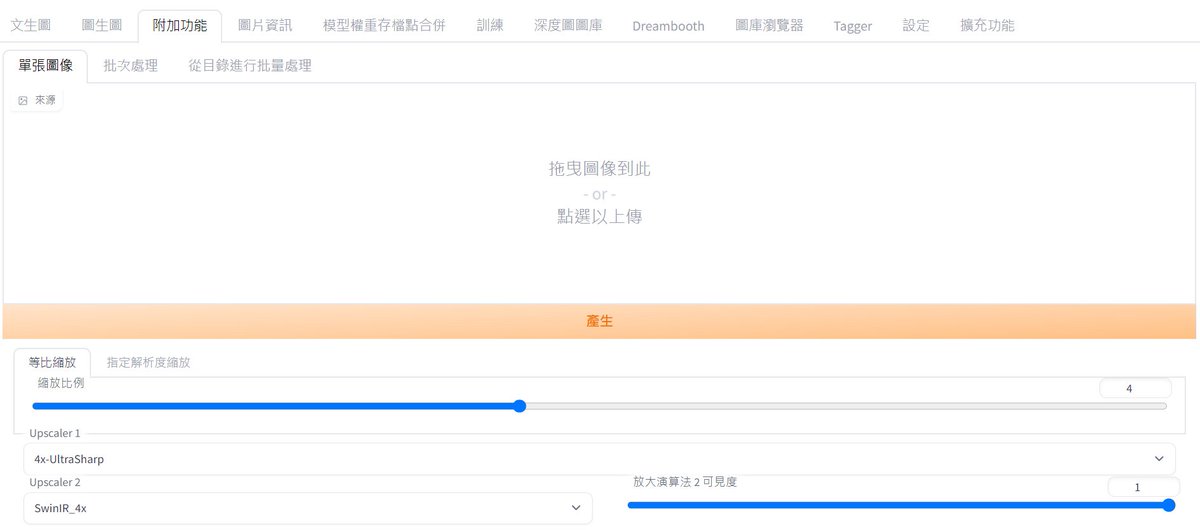
Task: Open the 訓練 tab
Action: click(490, 25)
